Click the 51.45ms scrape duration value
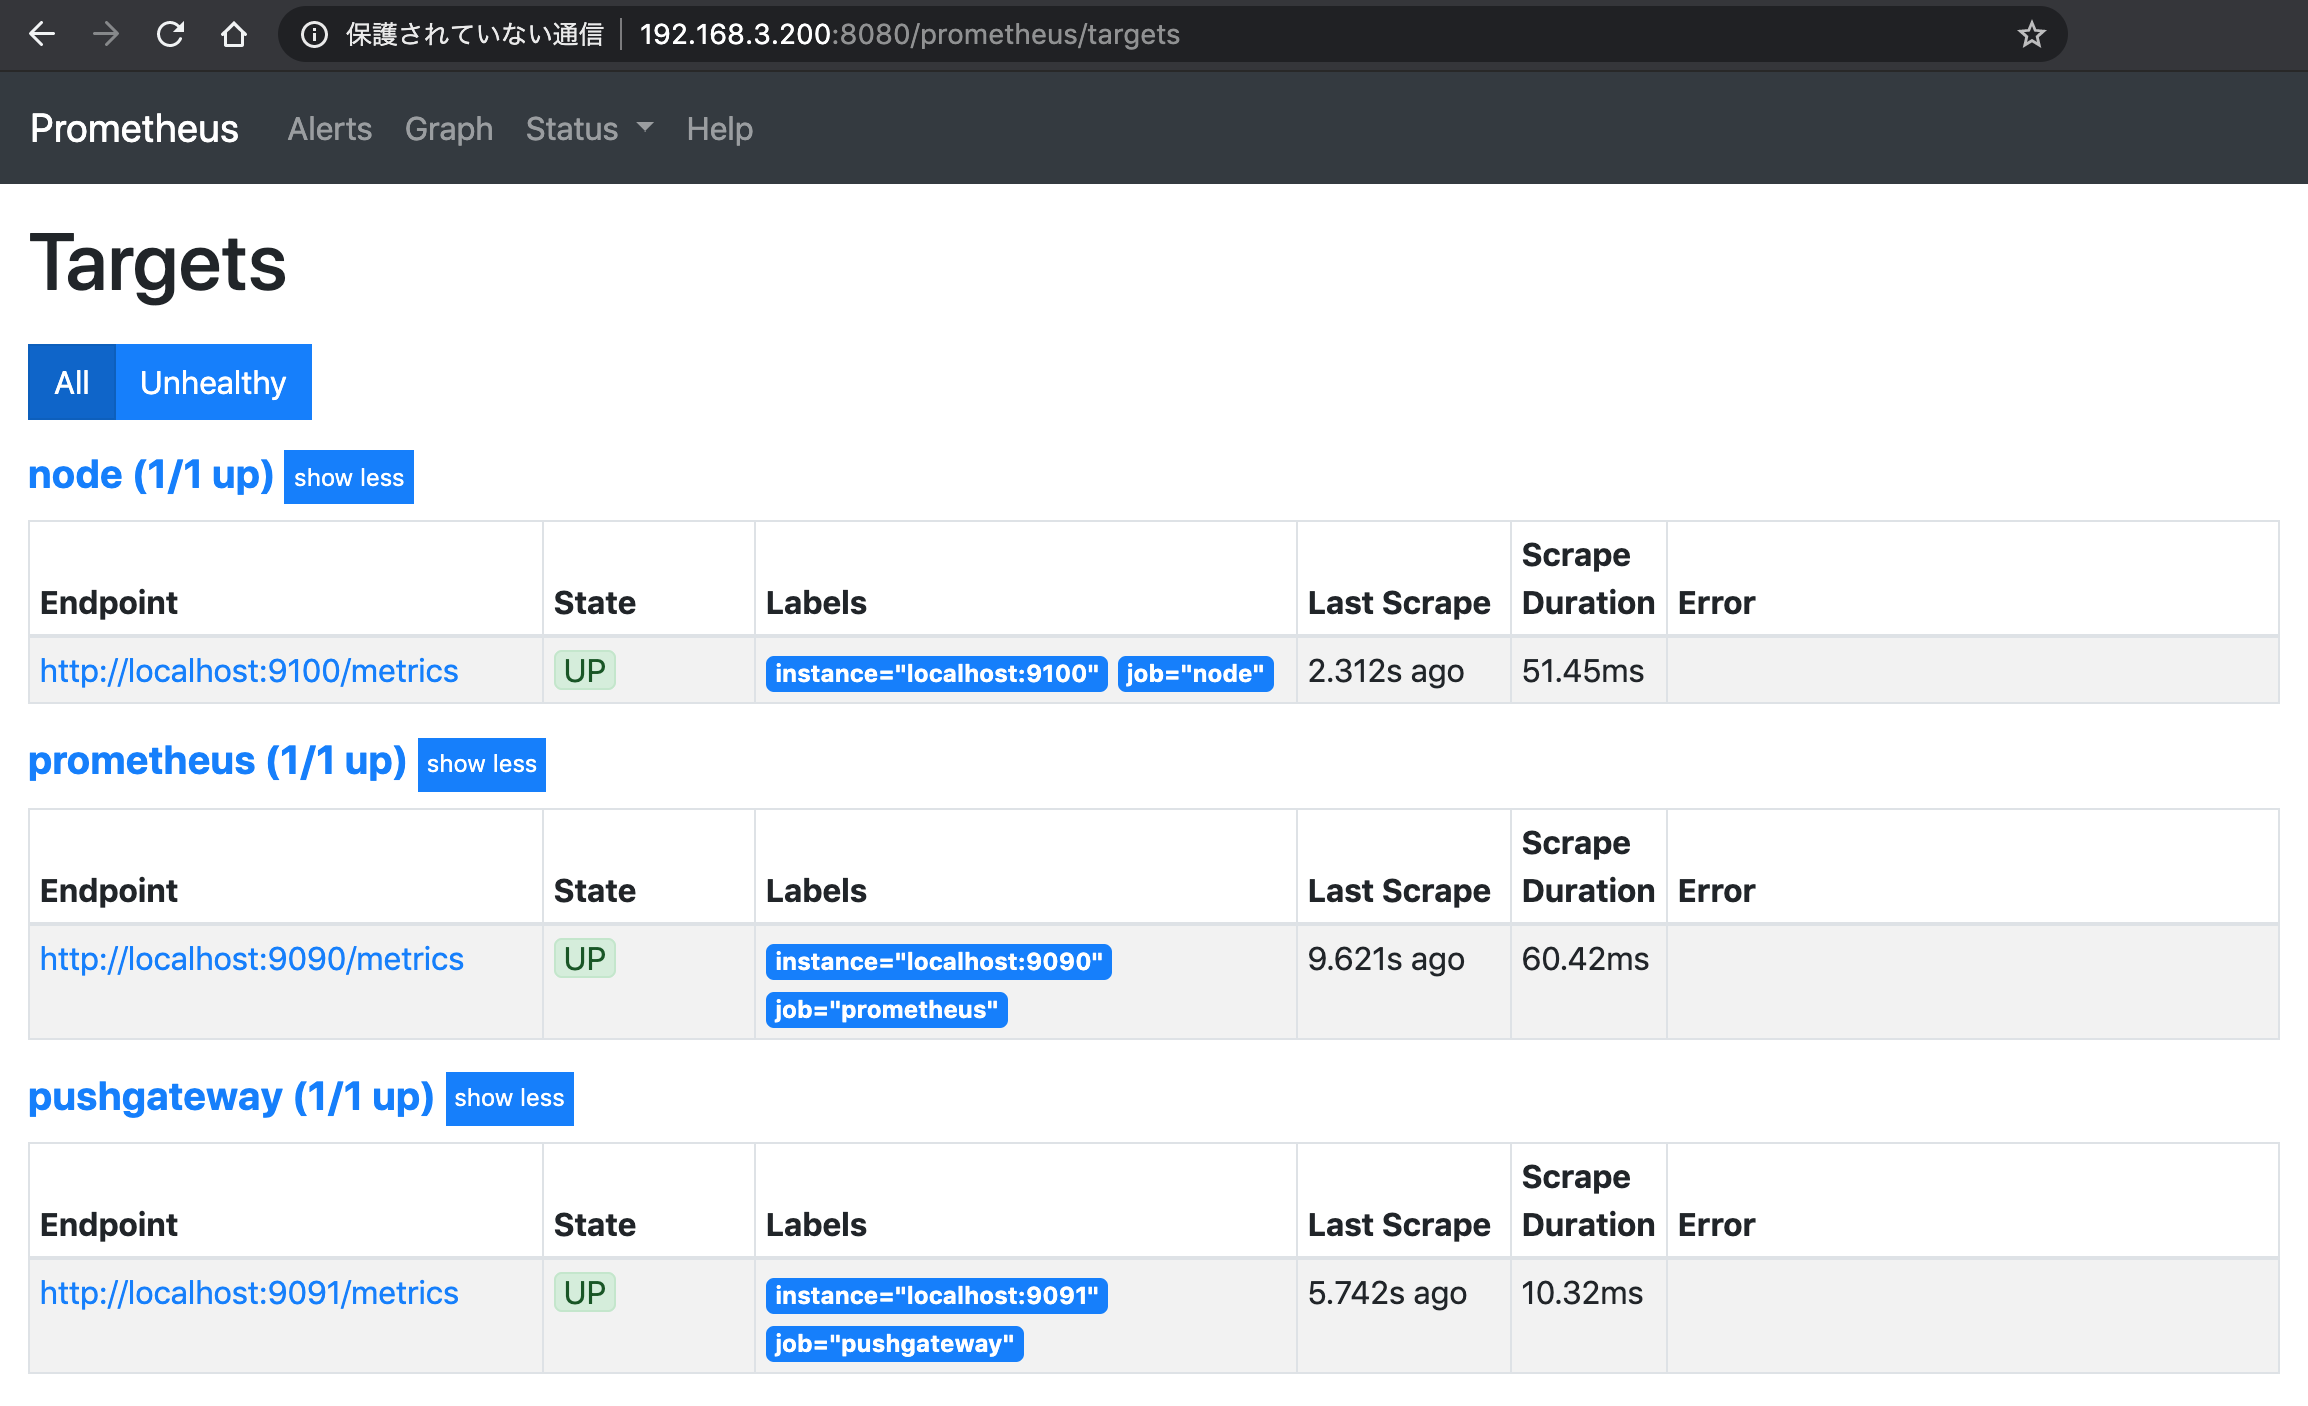The height and width of the screenshot is (1406, 2308). click(1583, 670)
